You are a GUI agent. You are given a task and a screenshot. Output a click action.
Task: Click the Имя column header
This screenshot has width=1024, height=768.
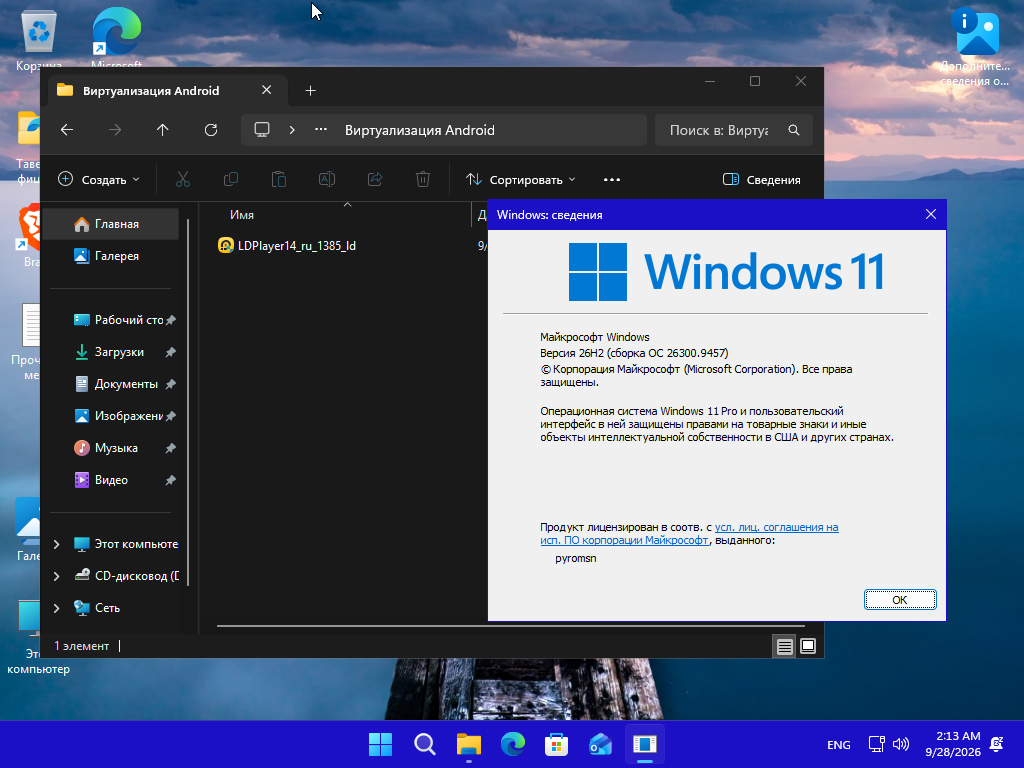click(242, 215)
